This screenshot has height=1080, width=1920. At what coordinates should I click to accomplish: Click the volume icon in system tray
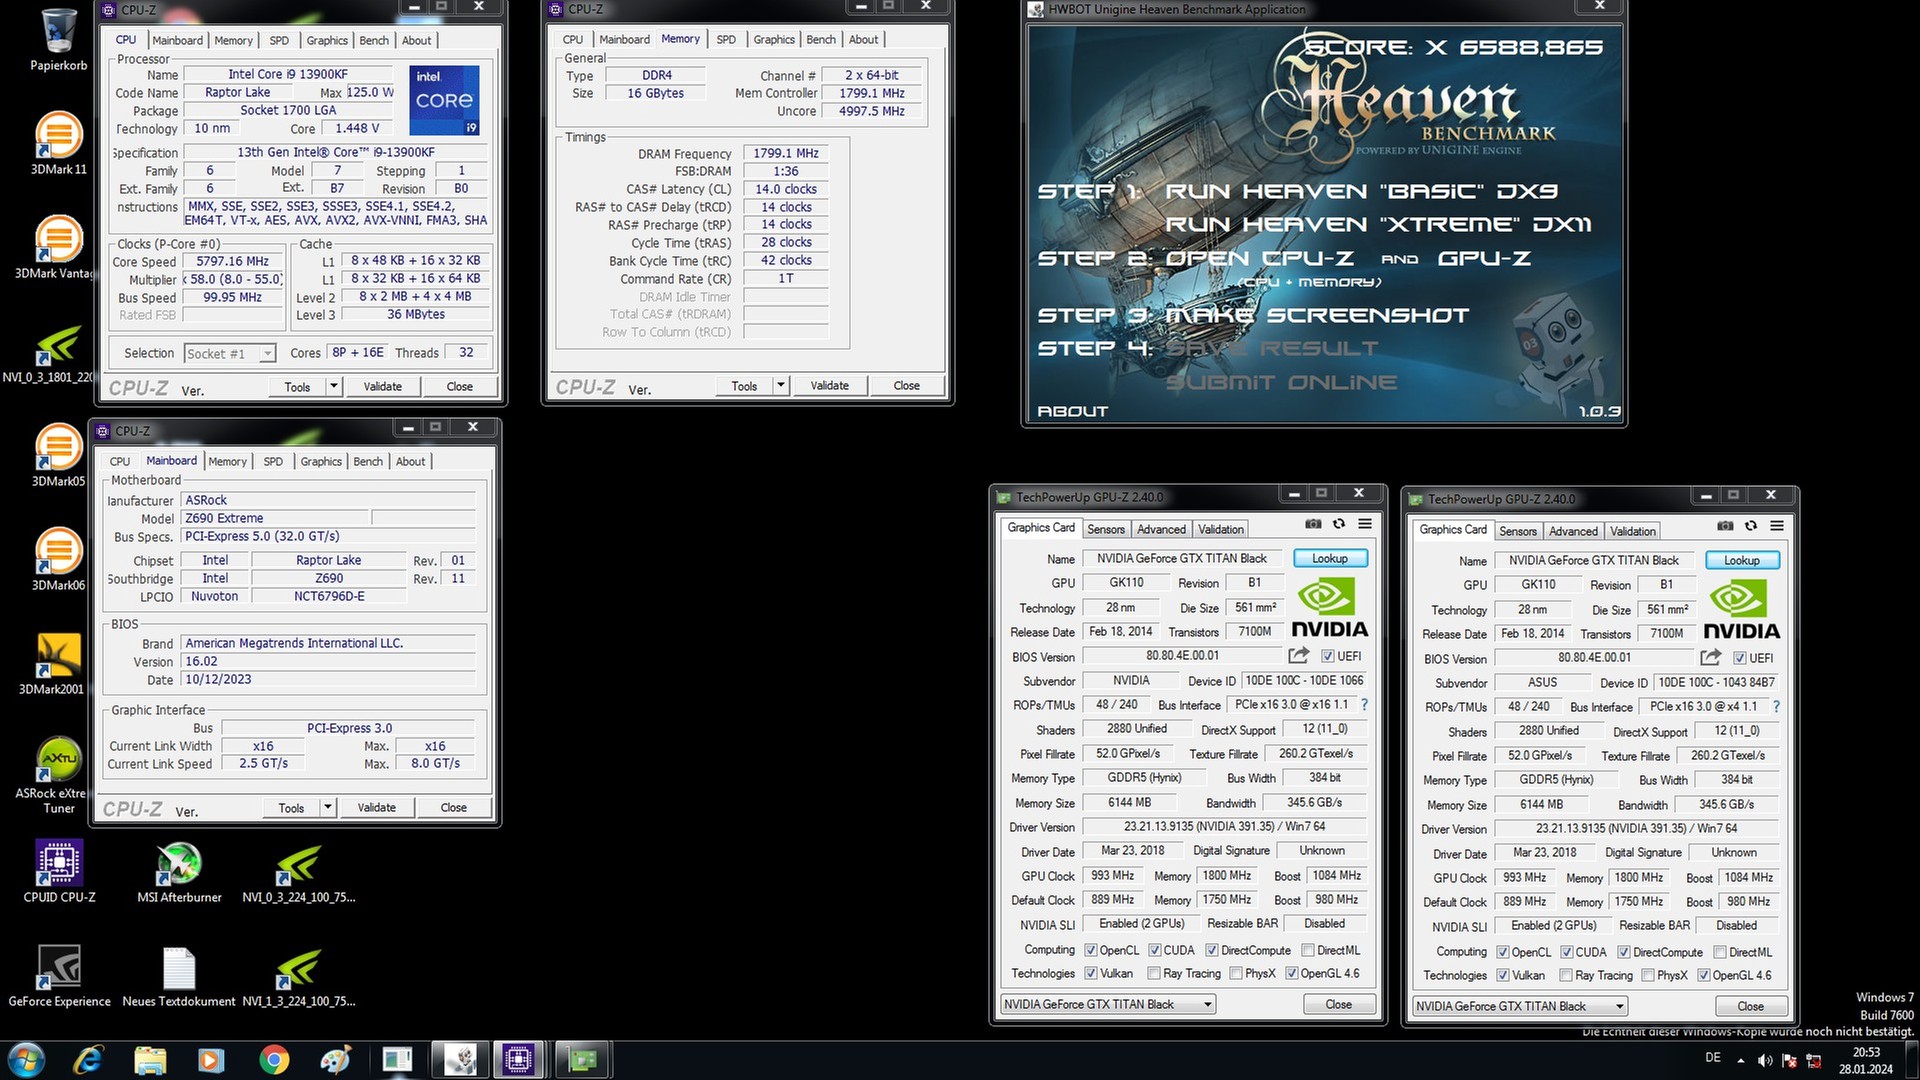pos(1765,1060)
